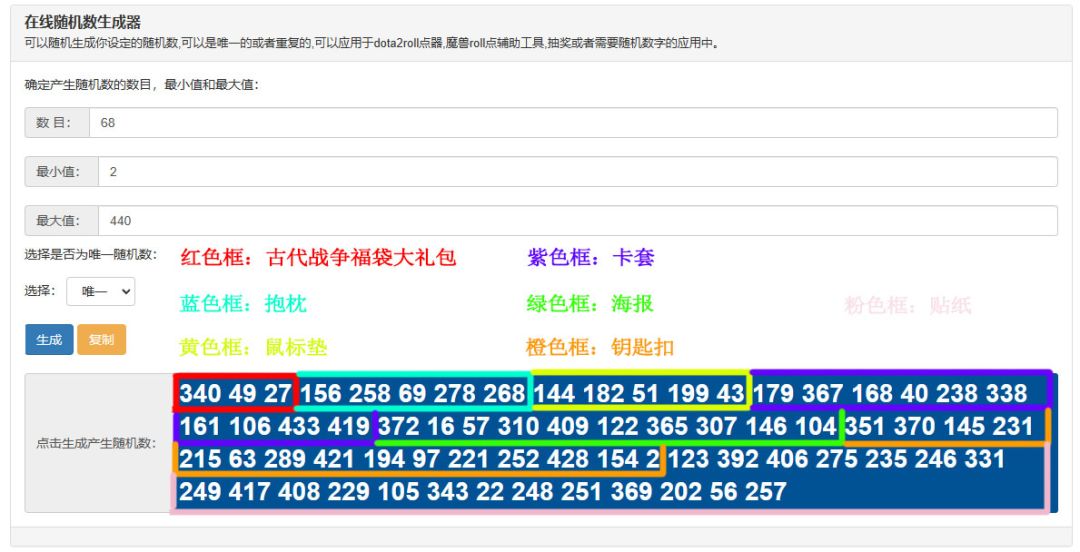
Task: Click the number 392 in results
Action: pos(739,459)
